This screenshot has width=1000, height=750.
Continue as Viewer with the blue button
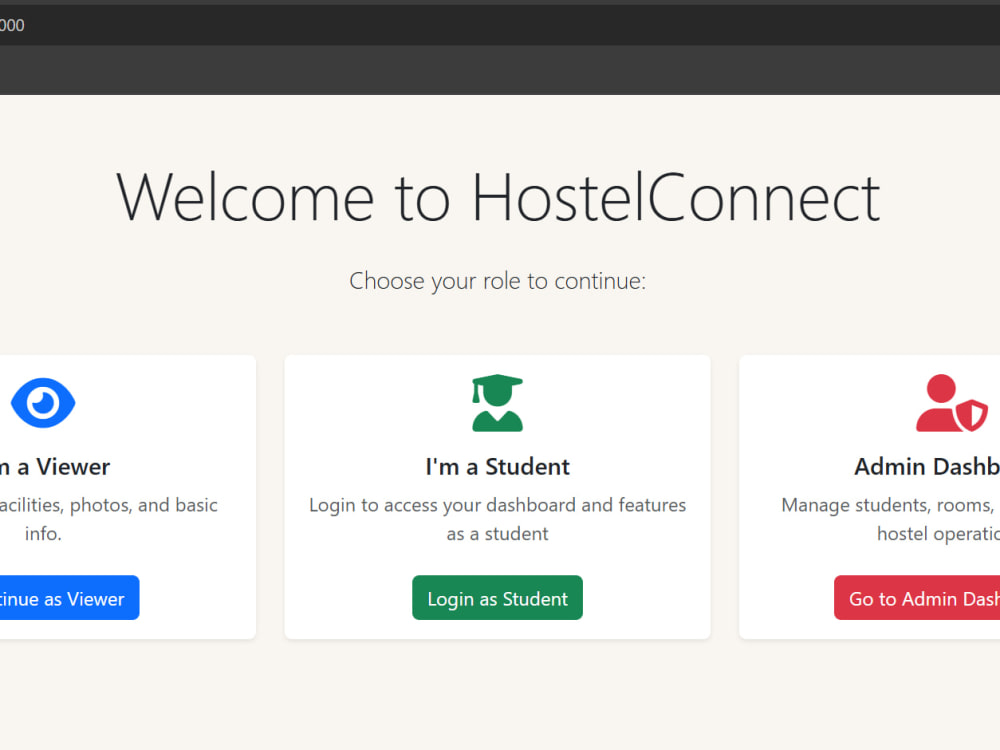pos(69,598)
